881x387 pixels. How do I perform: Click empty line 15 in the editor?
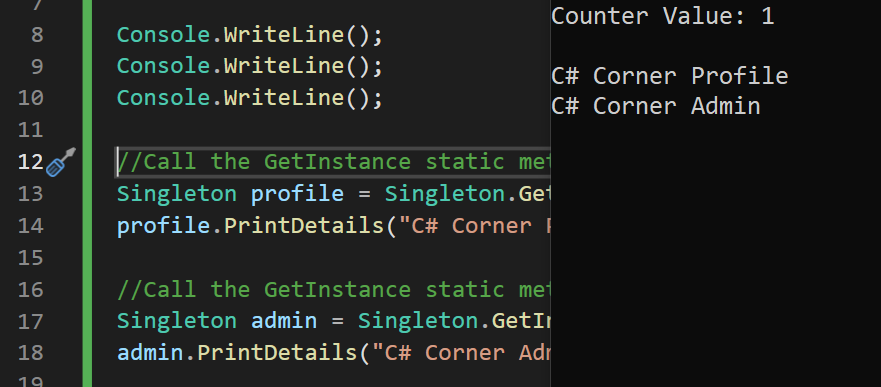click(x=331, y=257)
